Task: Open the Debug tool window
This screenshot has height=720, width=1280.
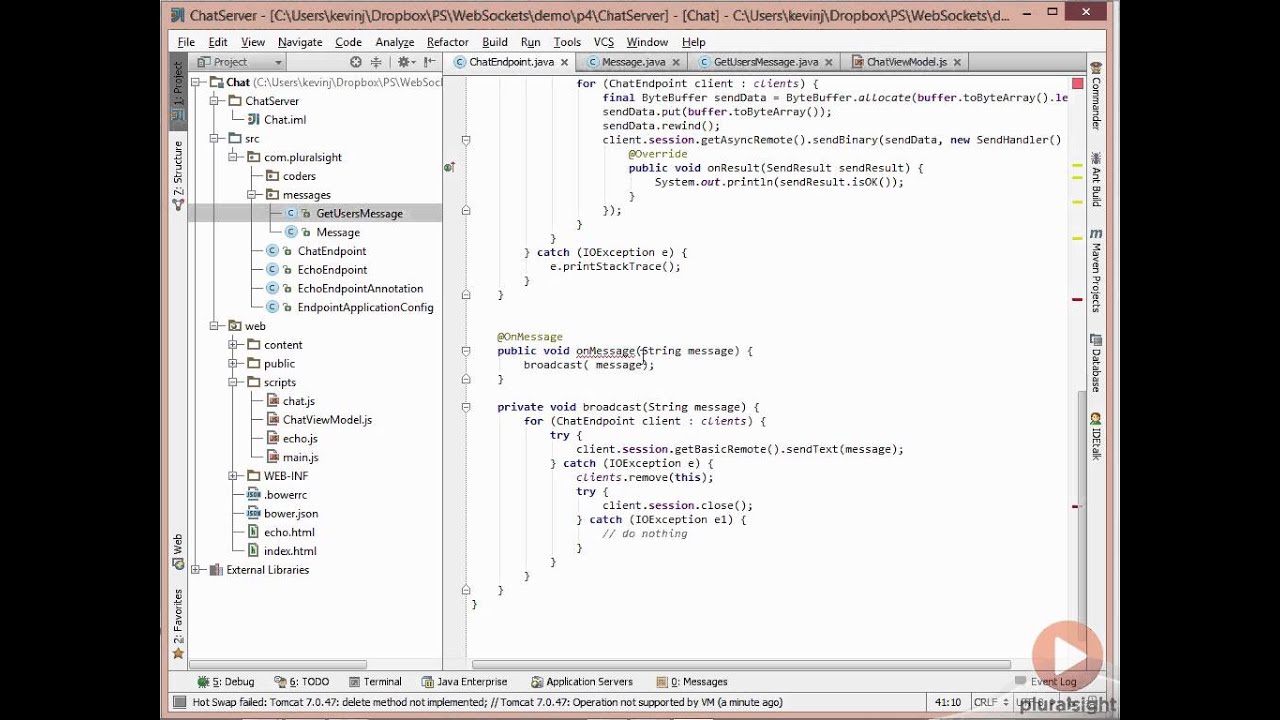Action: click(x=226, y=682)
